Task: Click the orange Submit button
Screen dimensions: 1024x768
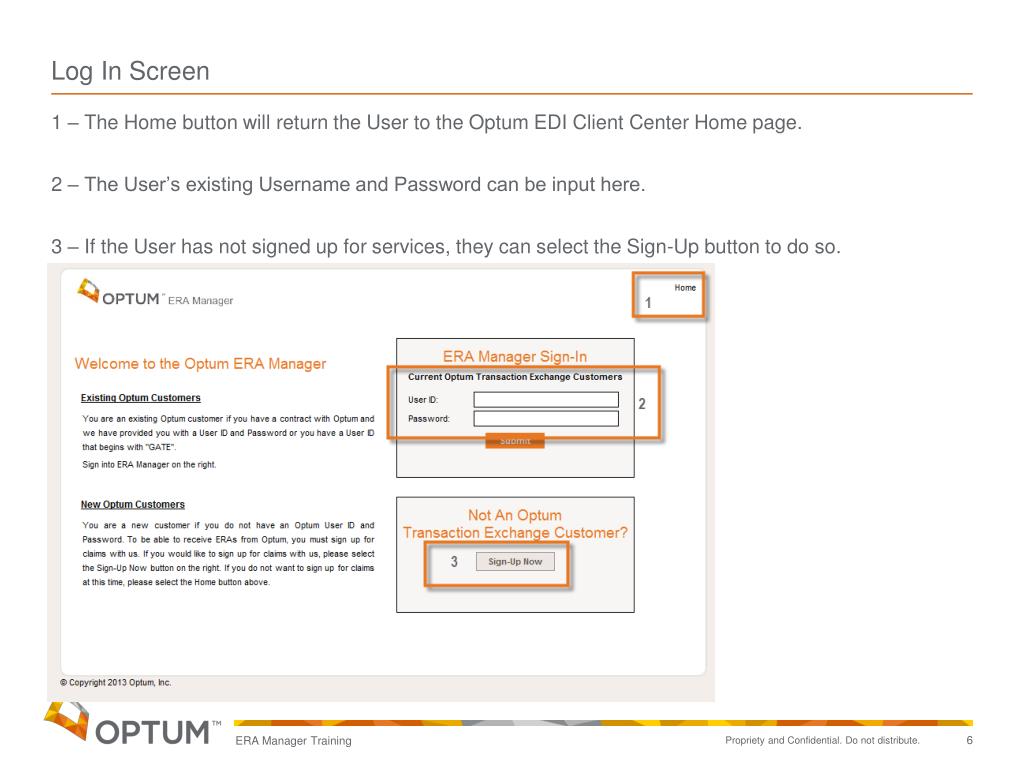Action: click(515, 441)
